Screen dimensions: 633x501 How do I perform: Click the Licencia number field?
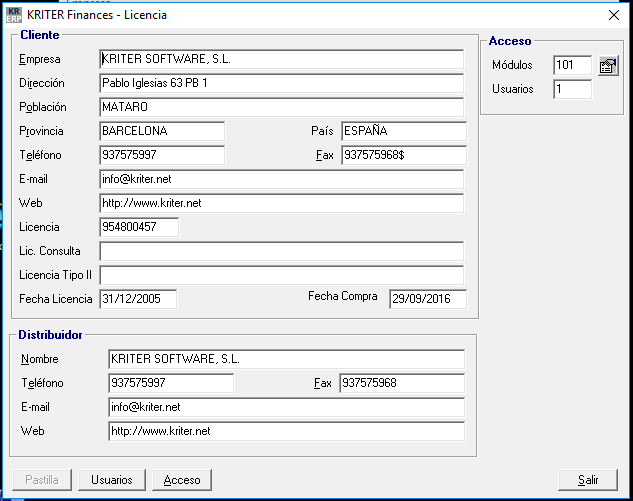(x=139, y=227)
